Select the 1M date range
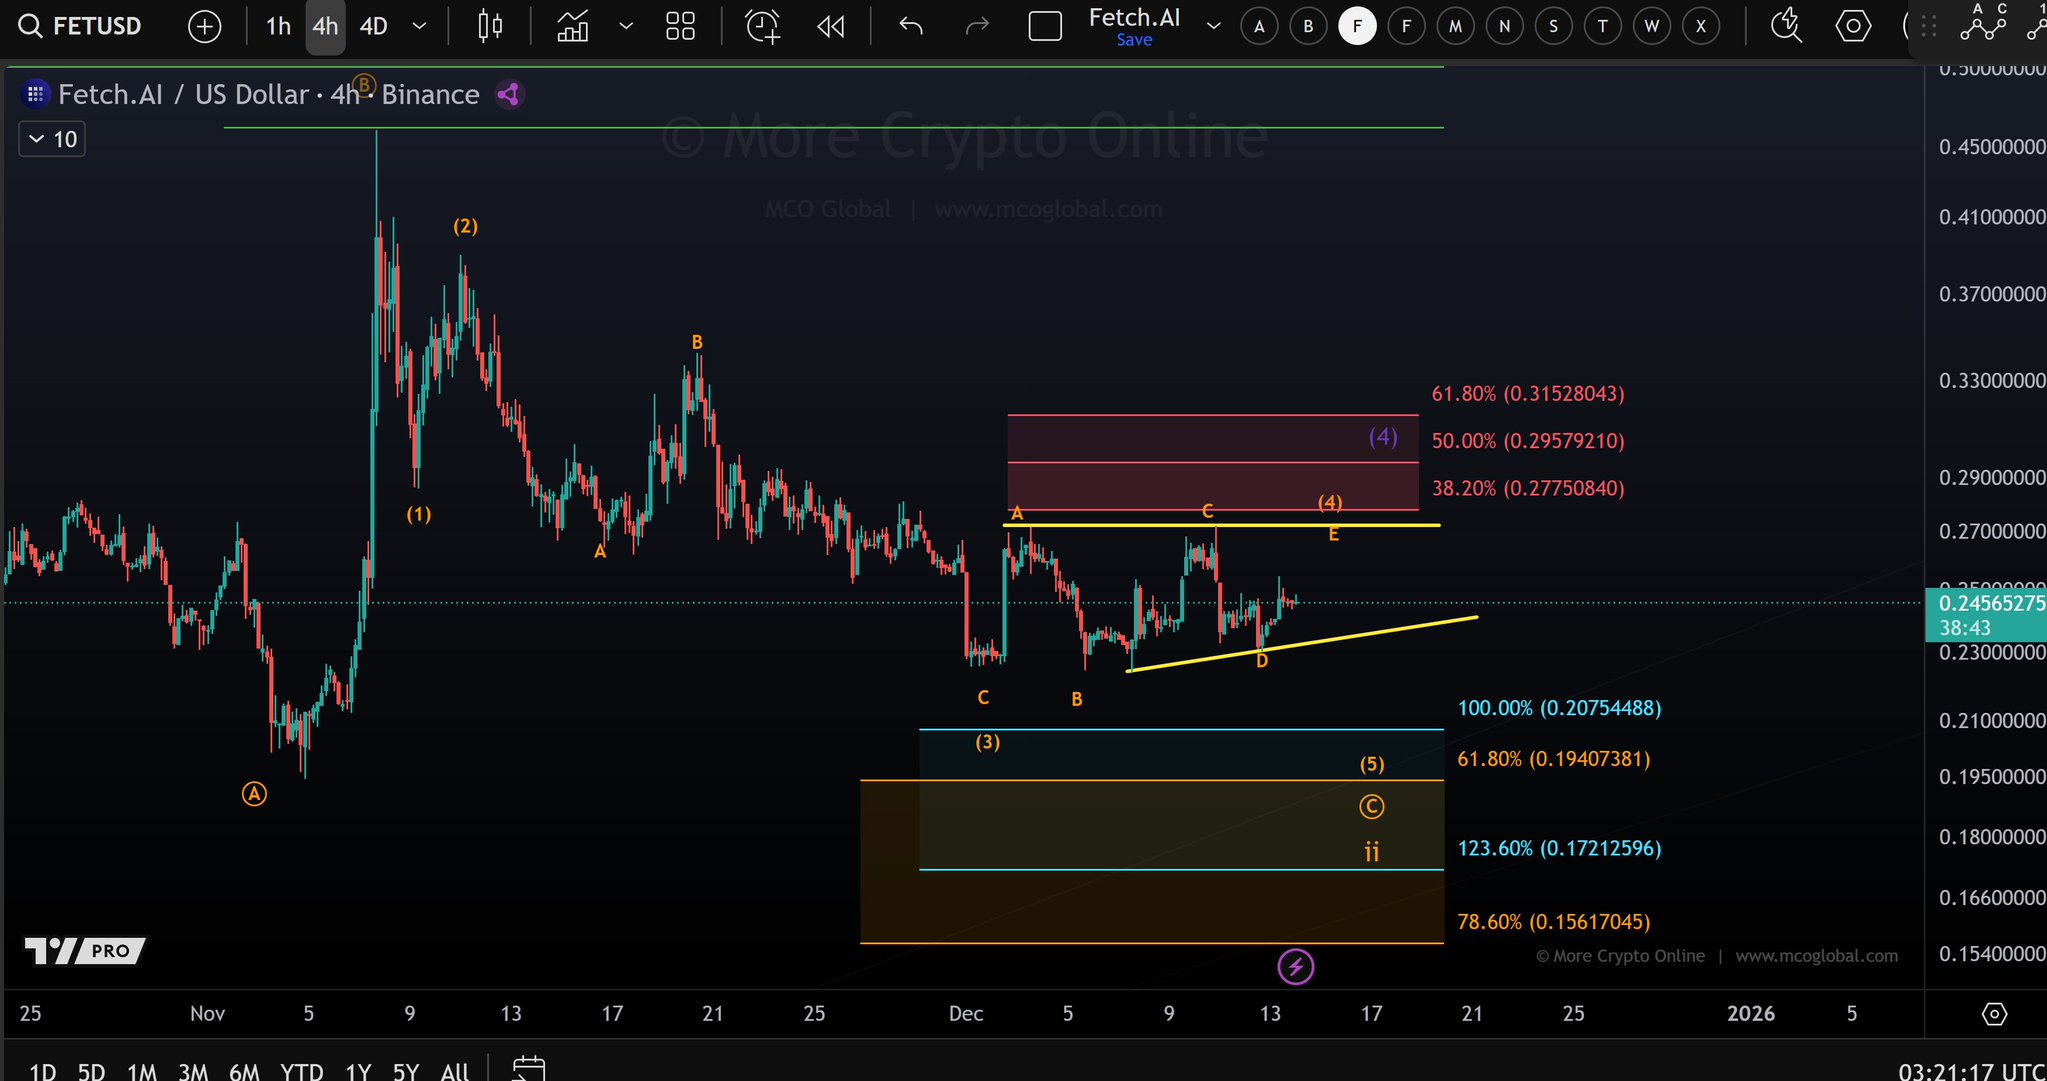This screenshot has height=1081, width=2047. pos(141,1071)
